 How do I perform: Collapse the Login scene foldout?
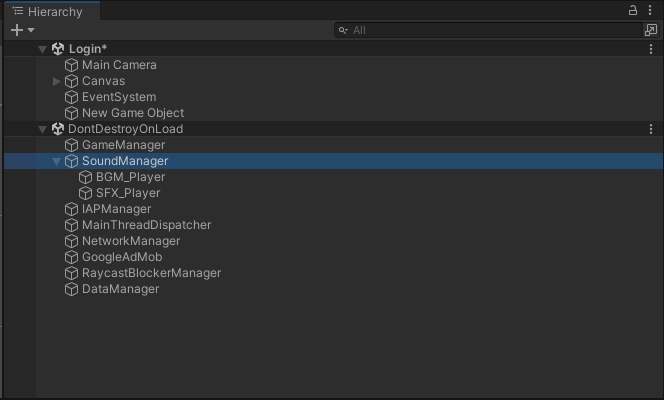pos(42,50)
